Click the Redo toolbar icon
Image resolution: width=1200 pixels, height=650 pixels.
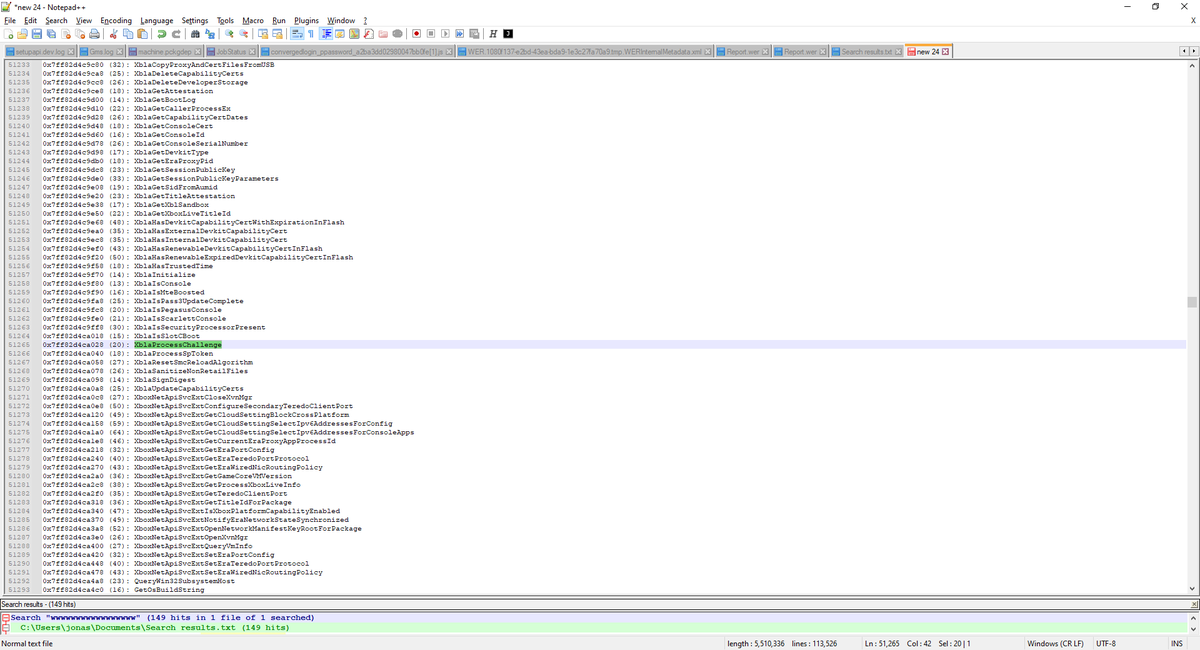[176, 34]
